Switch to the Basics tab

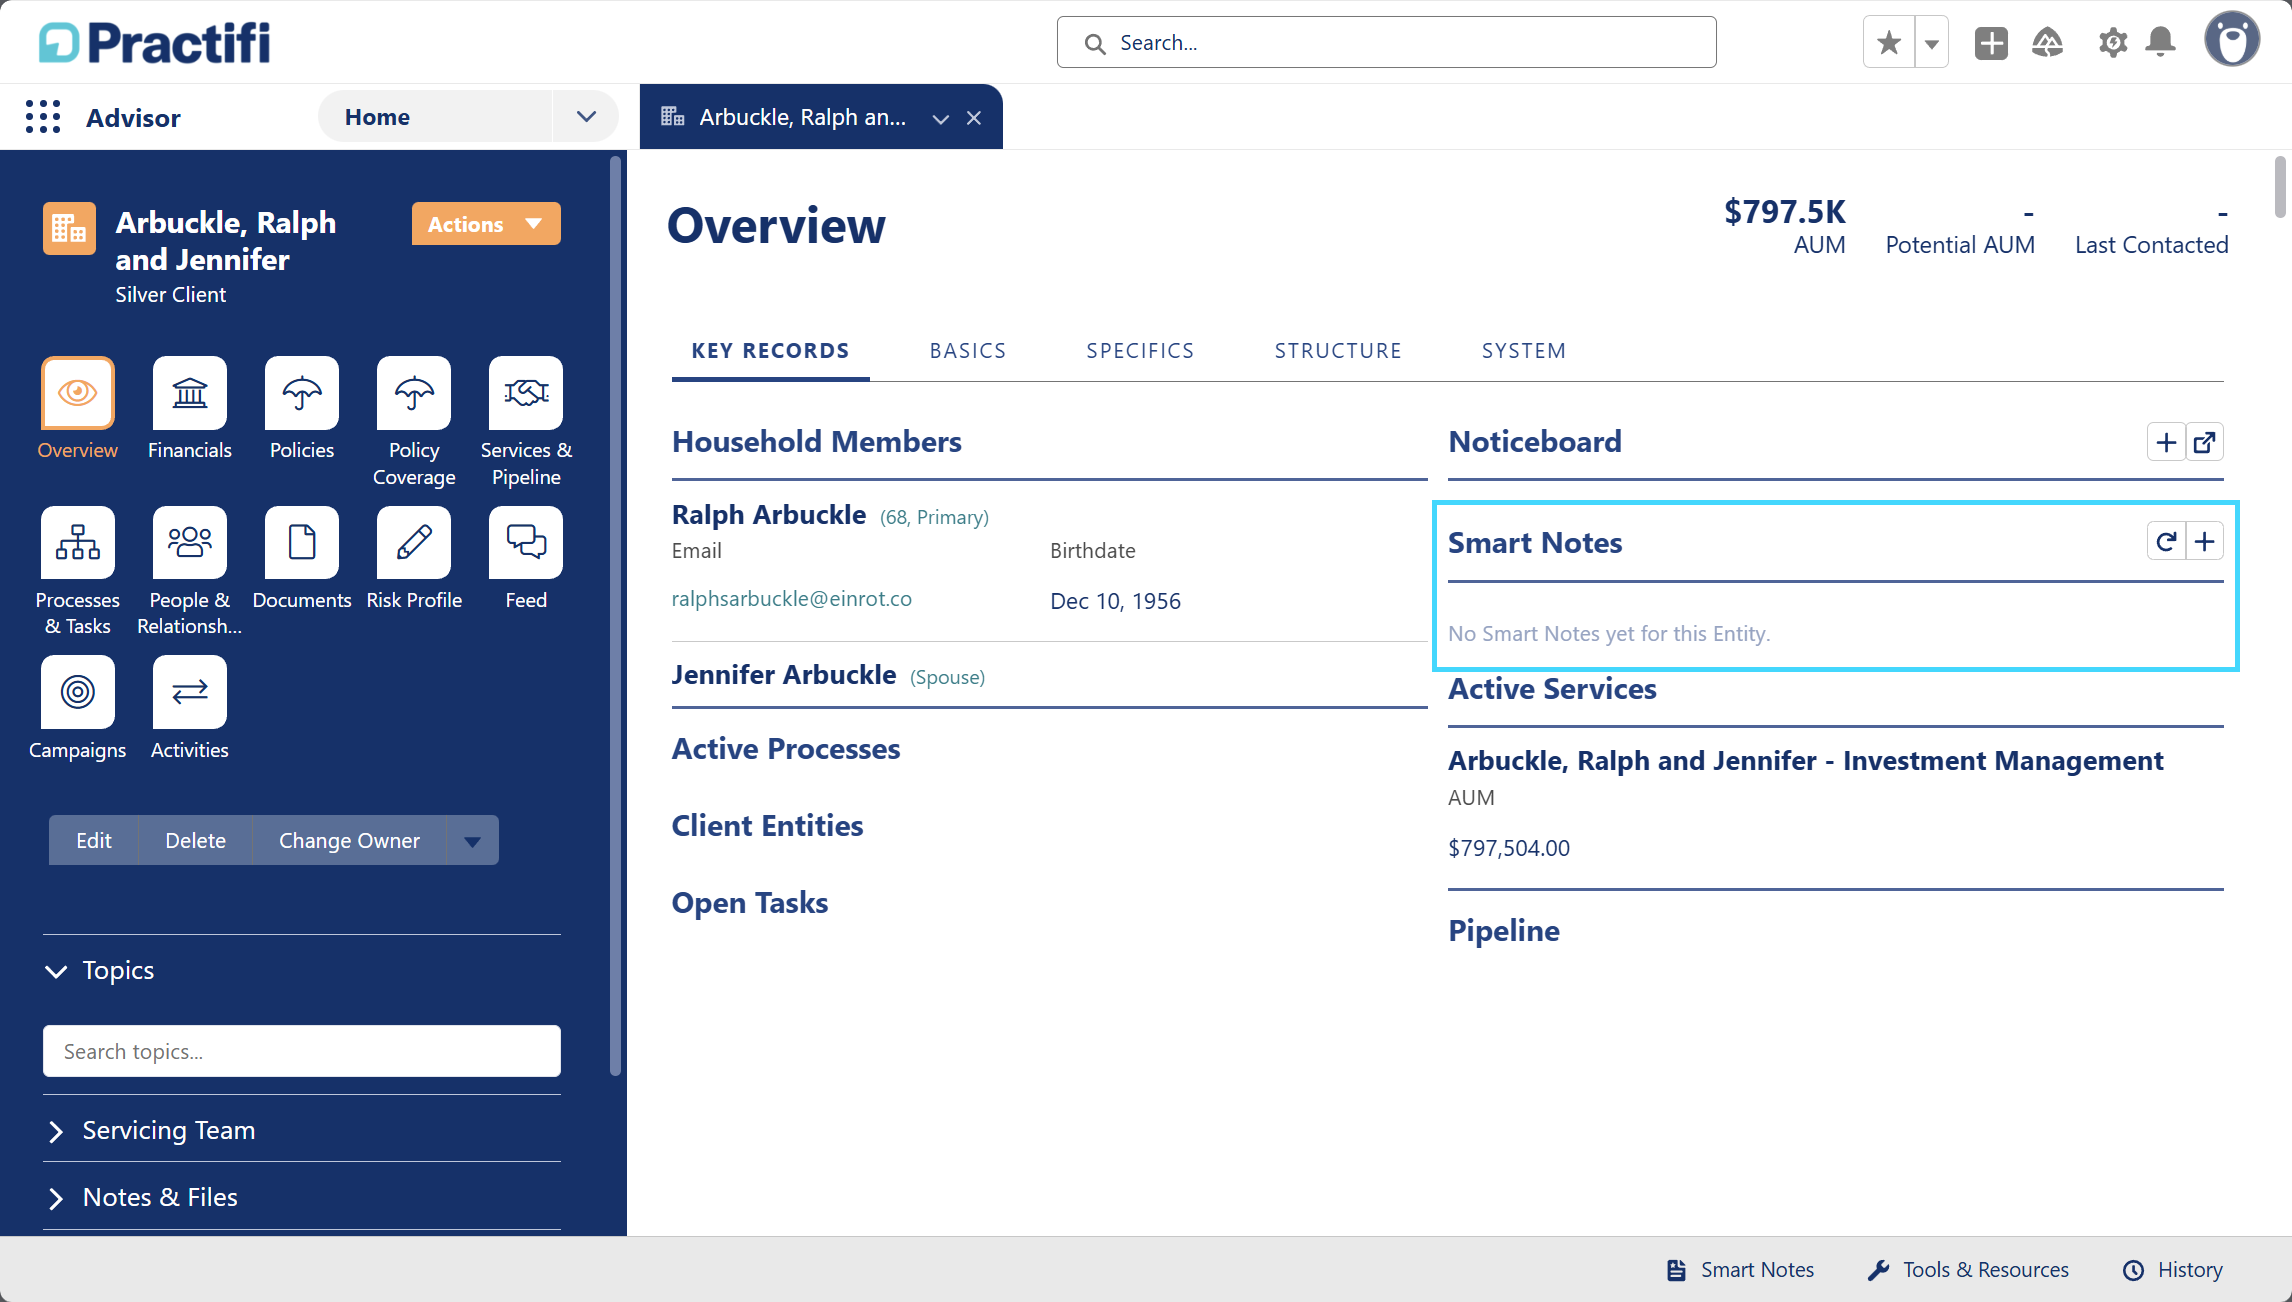pyautogui.click(x=968, y=351)
